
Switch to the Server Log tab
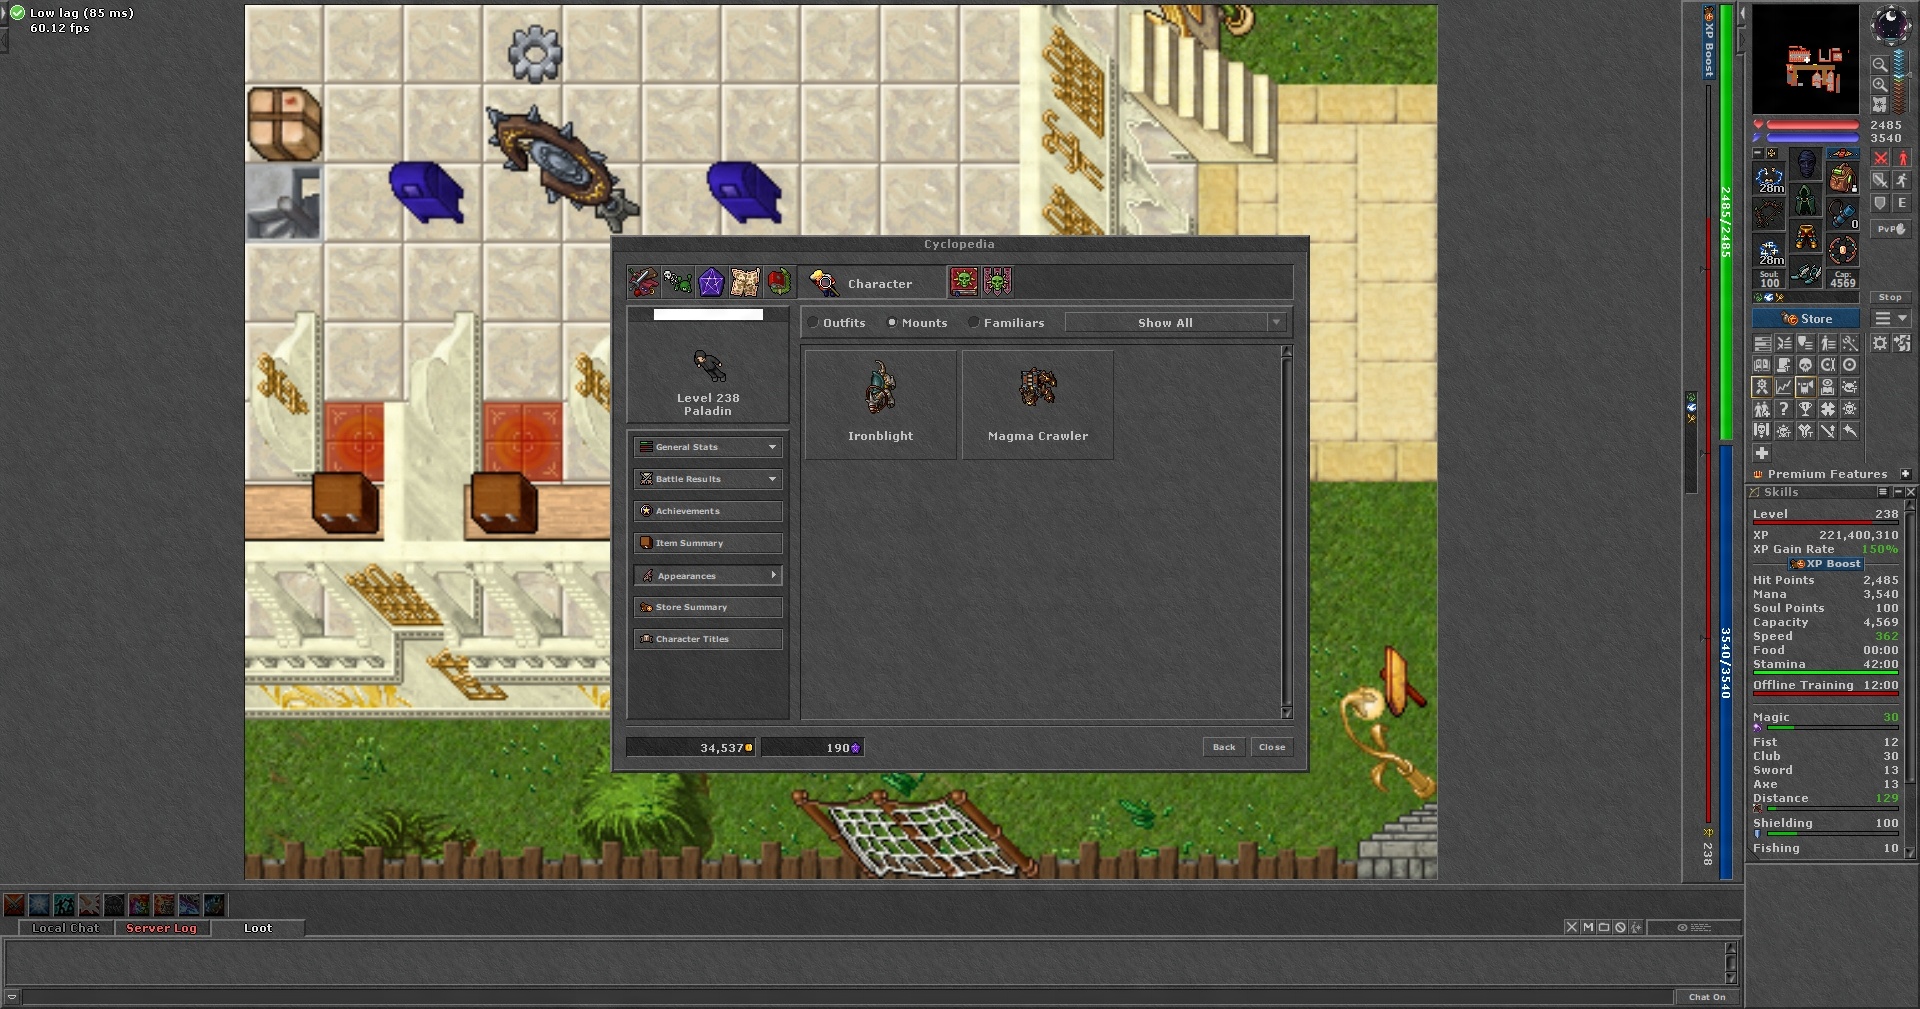coord(162,928)
